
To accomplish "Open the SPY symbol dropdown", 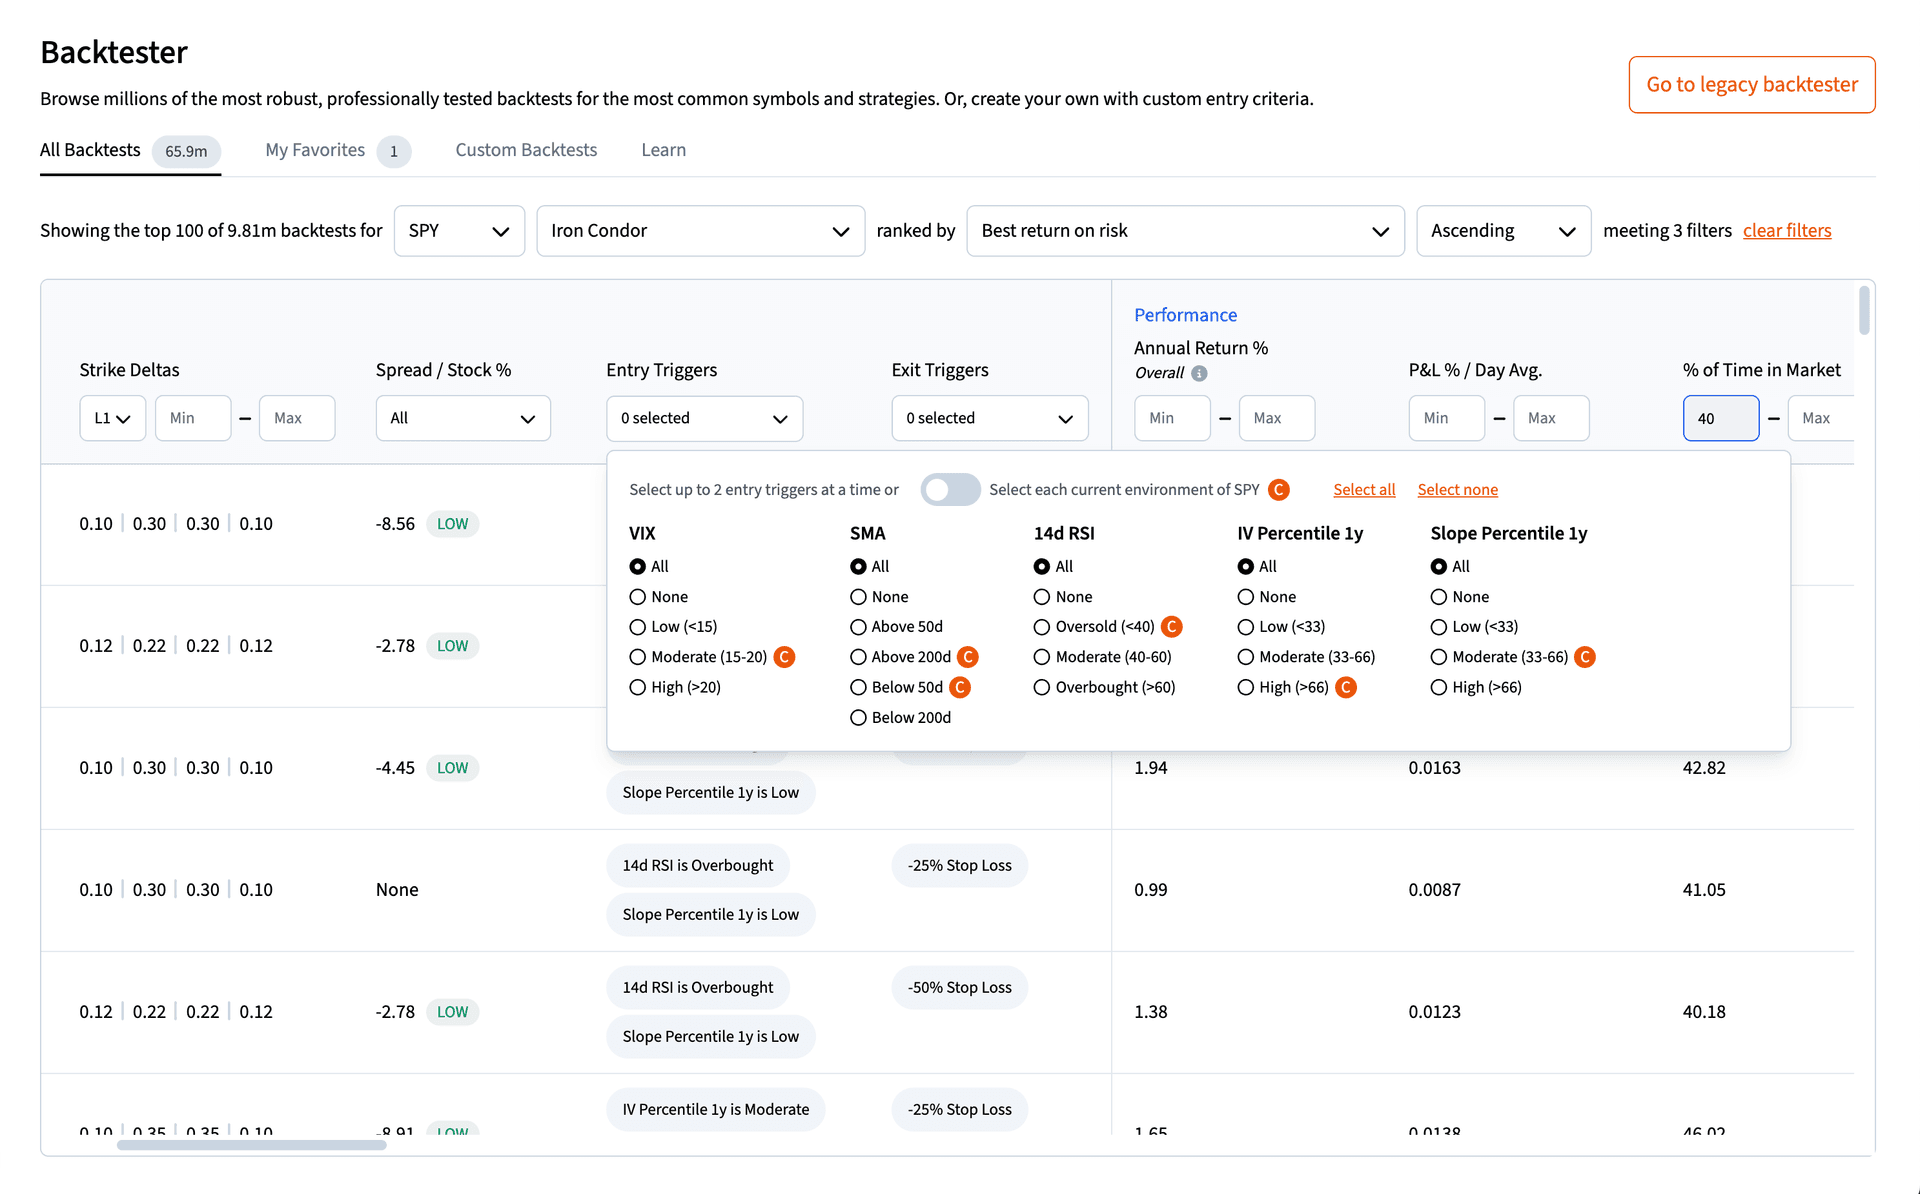I will 459,230.
